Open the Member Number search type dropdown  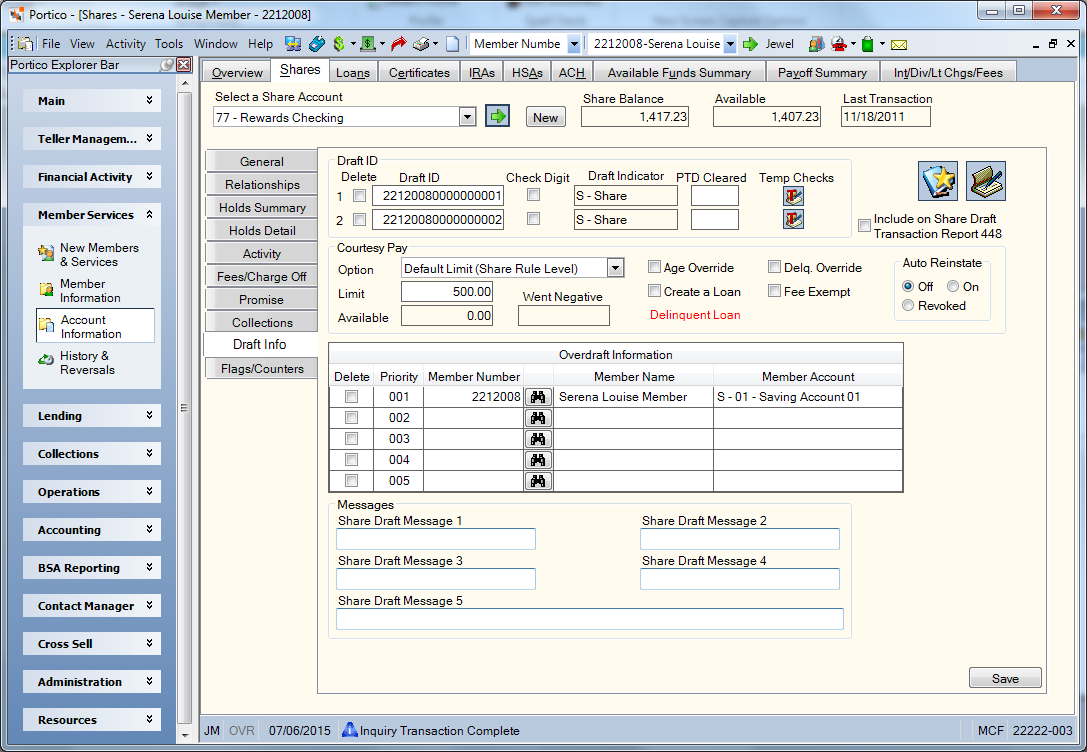[574, 44]
